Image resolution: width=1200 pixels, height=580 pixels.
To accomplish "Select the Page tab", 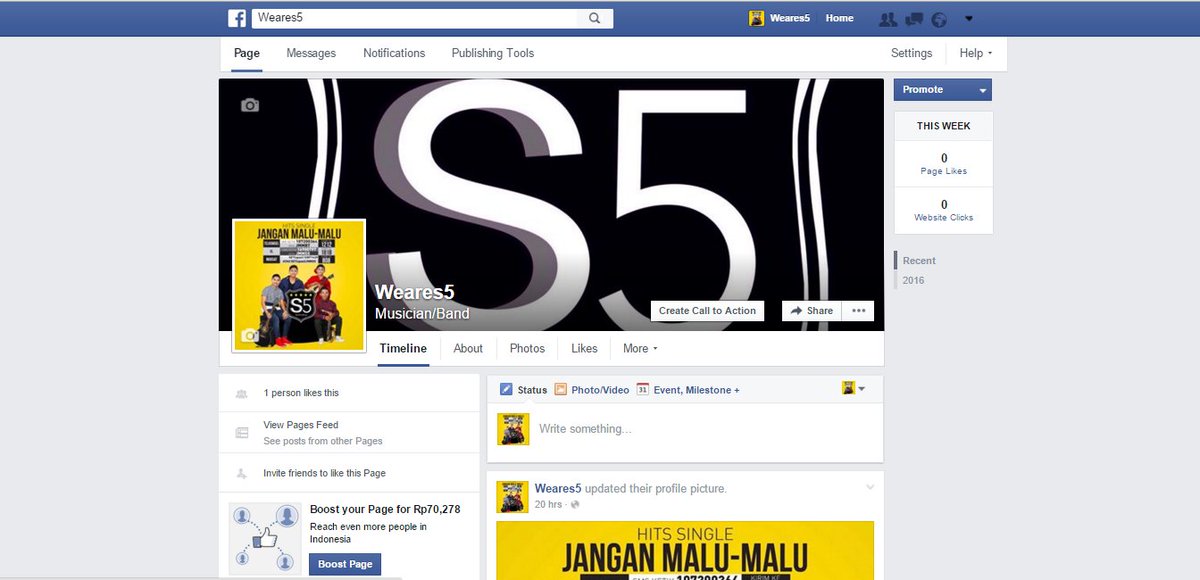I will point(246,53).
